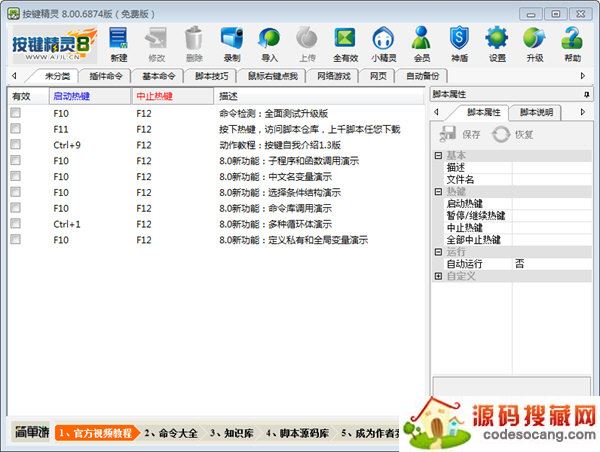Click right arrow in properties tab strip
The width and height of the screenshot is (600, 452).
(x=583, y=112)
